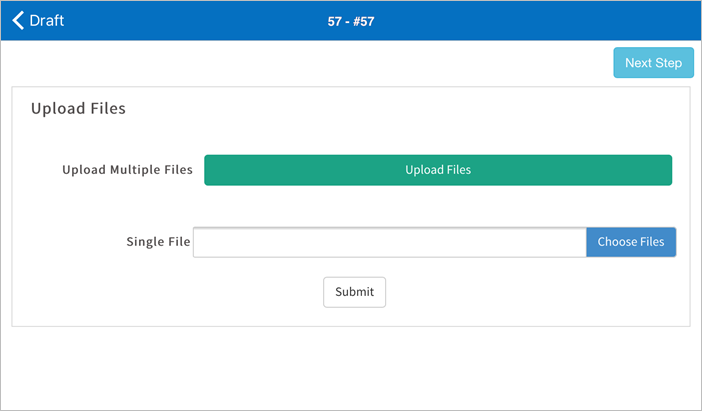Advance to next step in workflow
This screenshot has height=411, width=702.
(653, 63)
